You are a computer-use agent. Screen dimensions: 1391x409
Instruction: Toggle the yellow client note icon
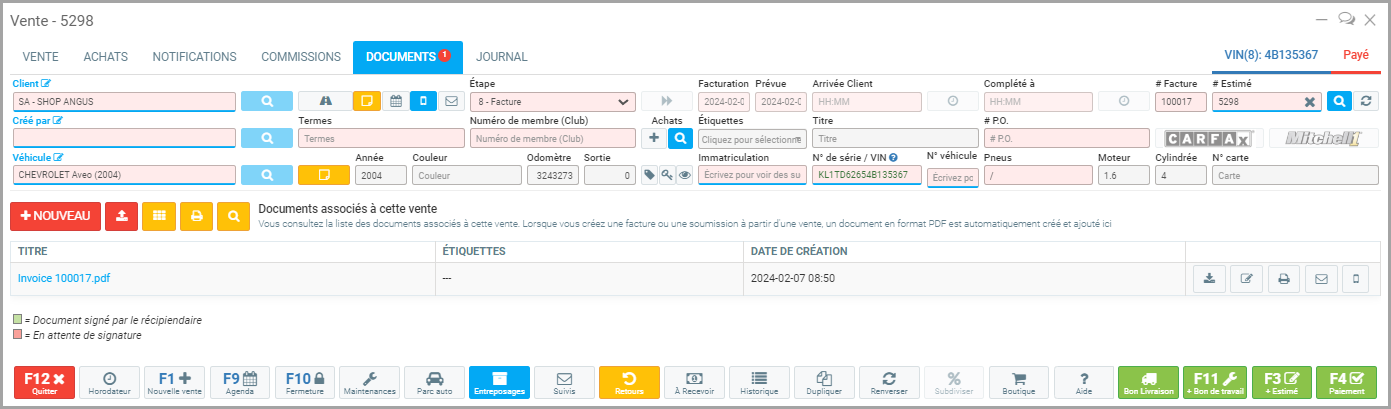pos(367,101)
